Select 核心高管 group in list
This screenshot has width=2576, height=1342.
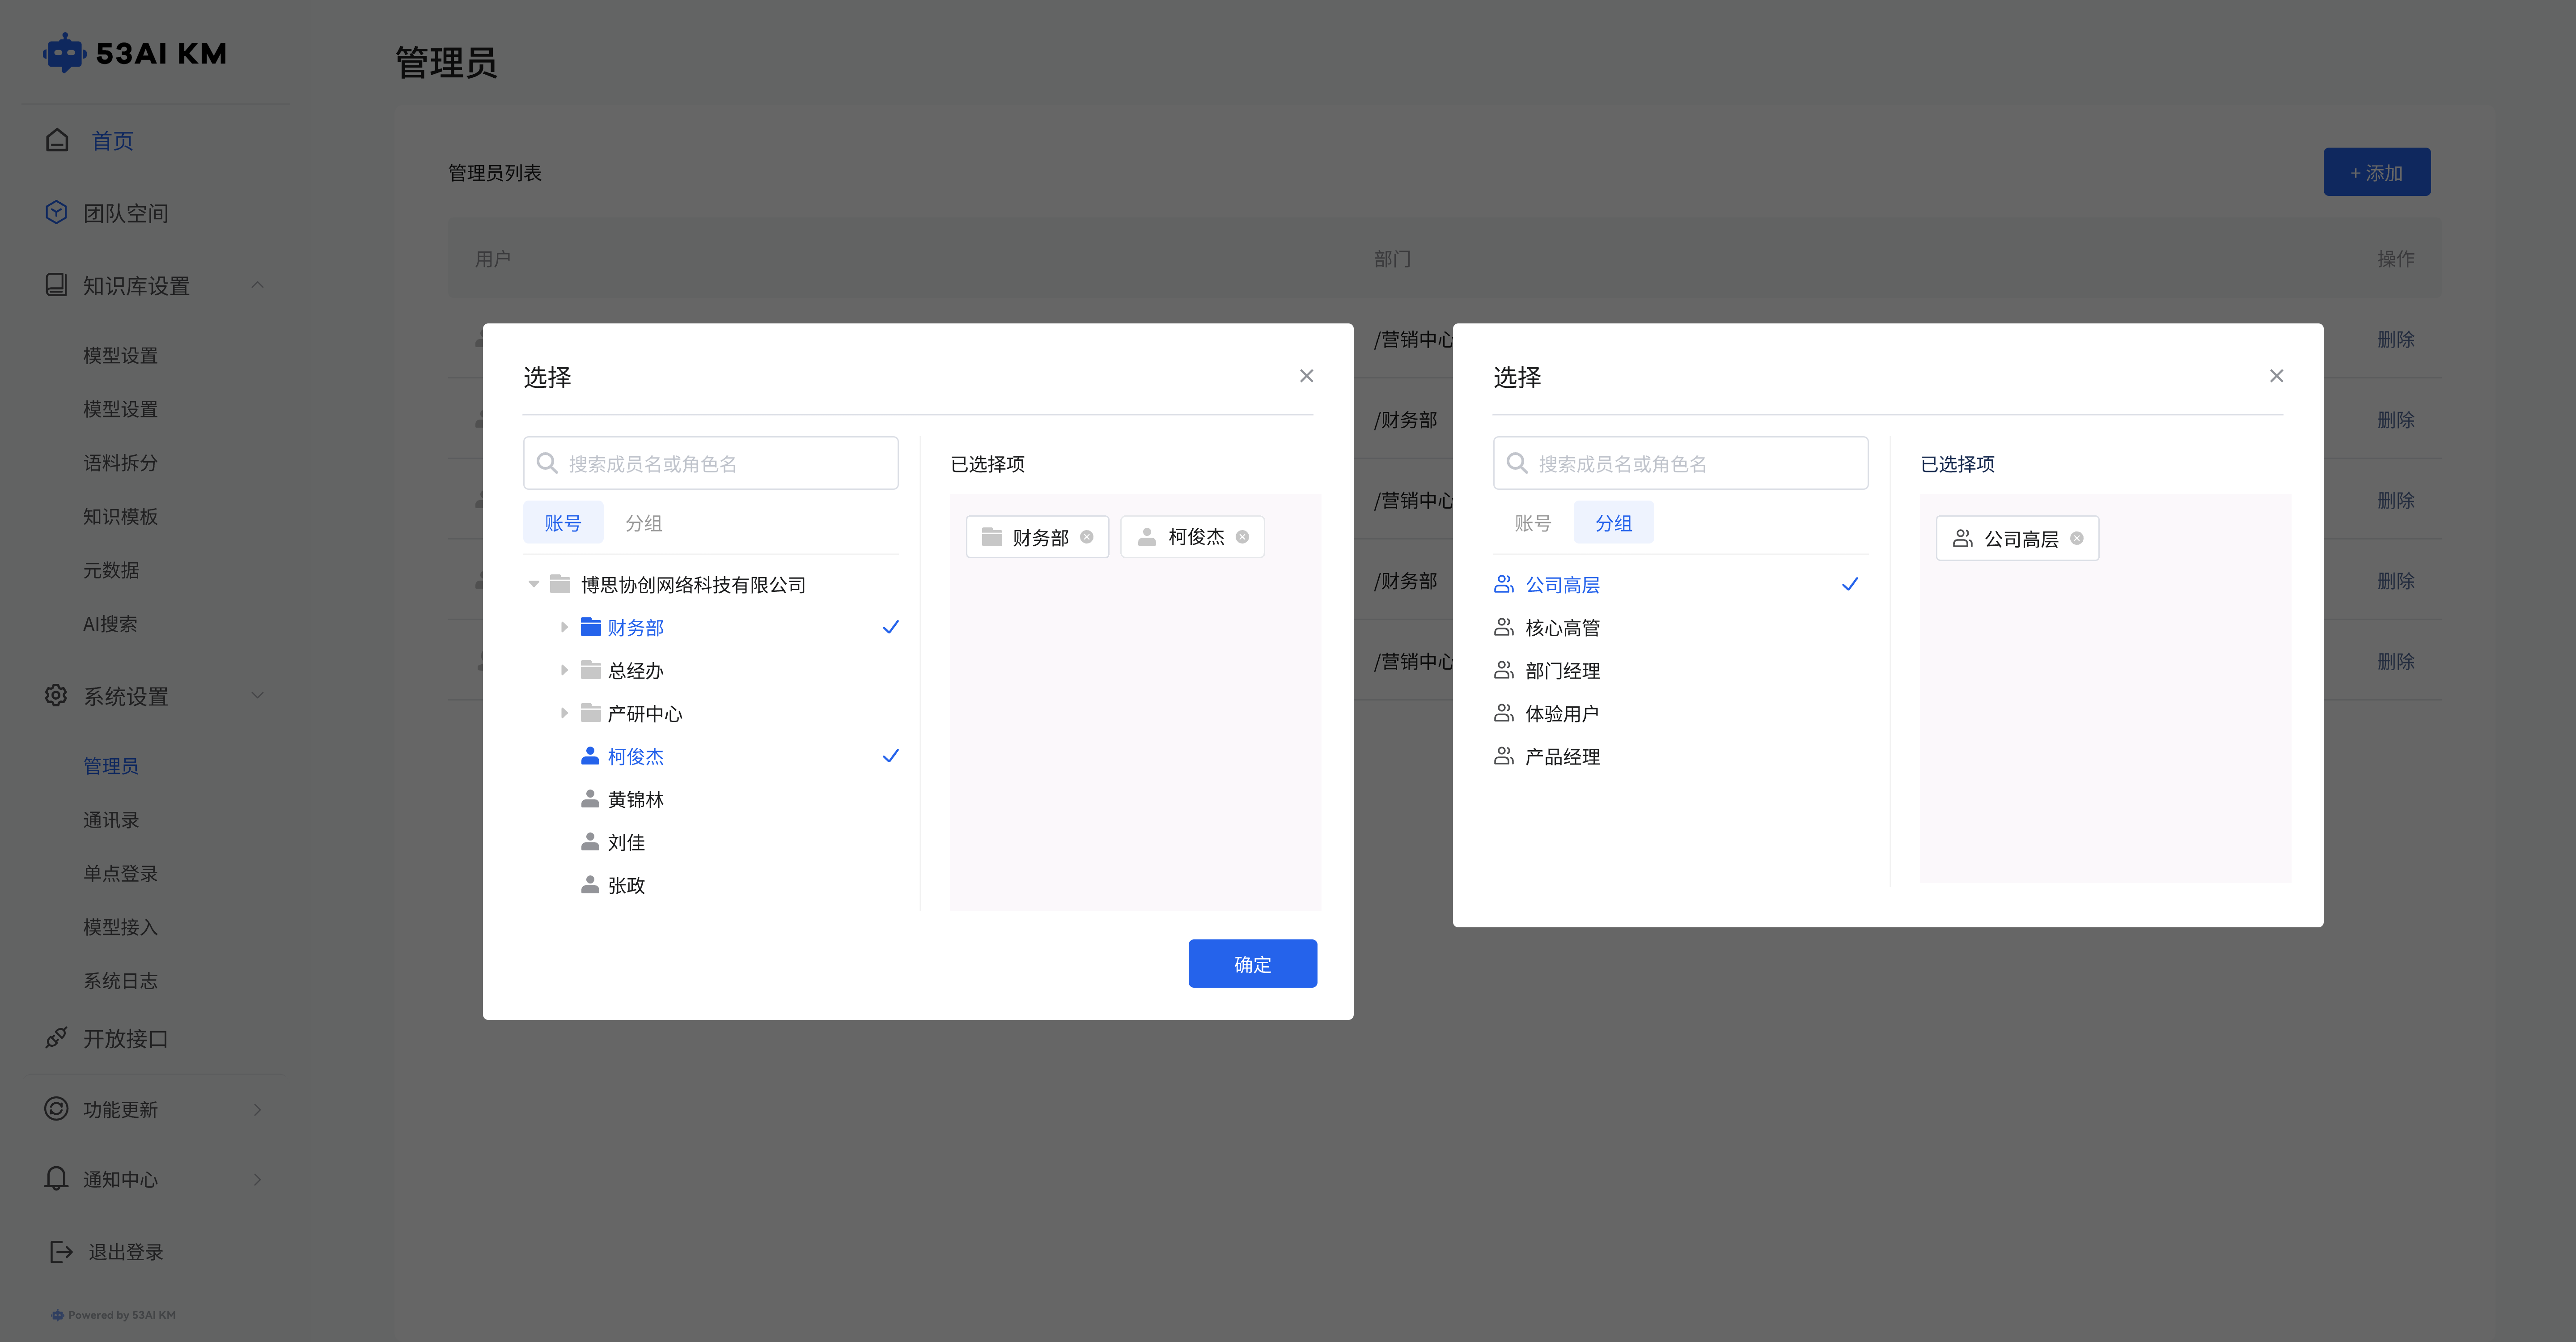(x=1562, y=628)
